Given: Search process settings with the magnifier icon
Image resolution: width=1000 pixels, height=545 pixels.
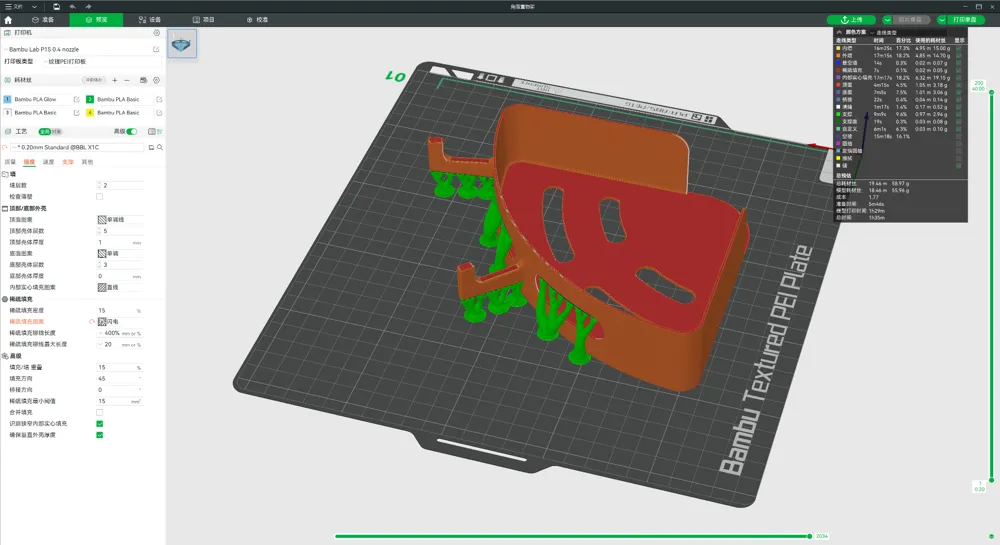Looking at the screenshot, I should tap(160, 147).
